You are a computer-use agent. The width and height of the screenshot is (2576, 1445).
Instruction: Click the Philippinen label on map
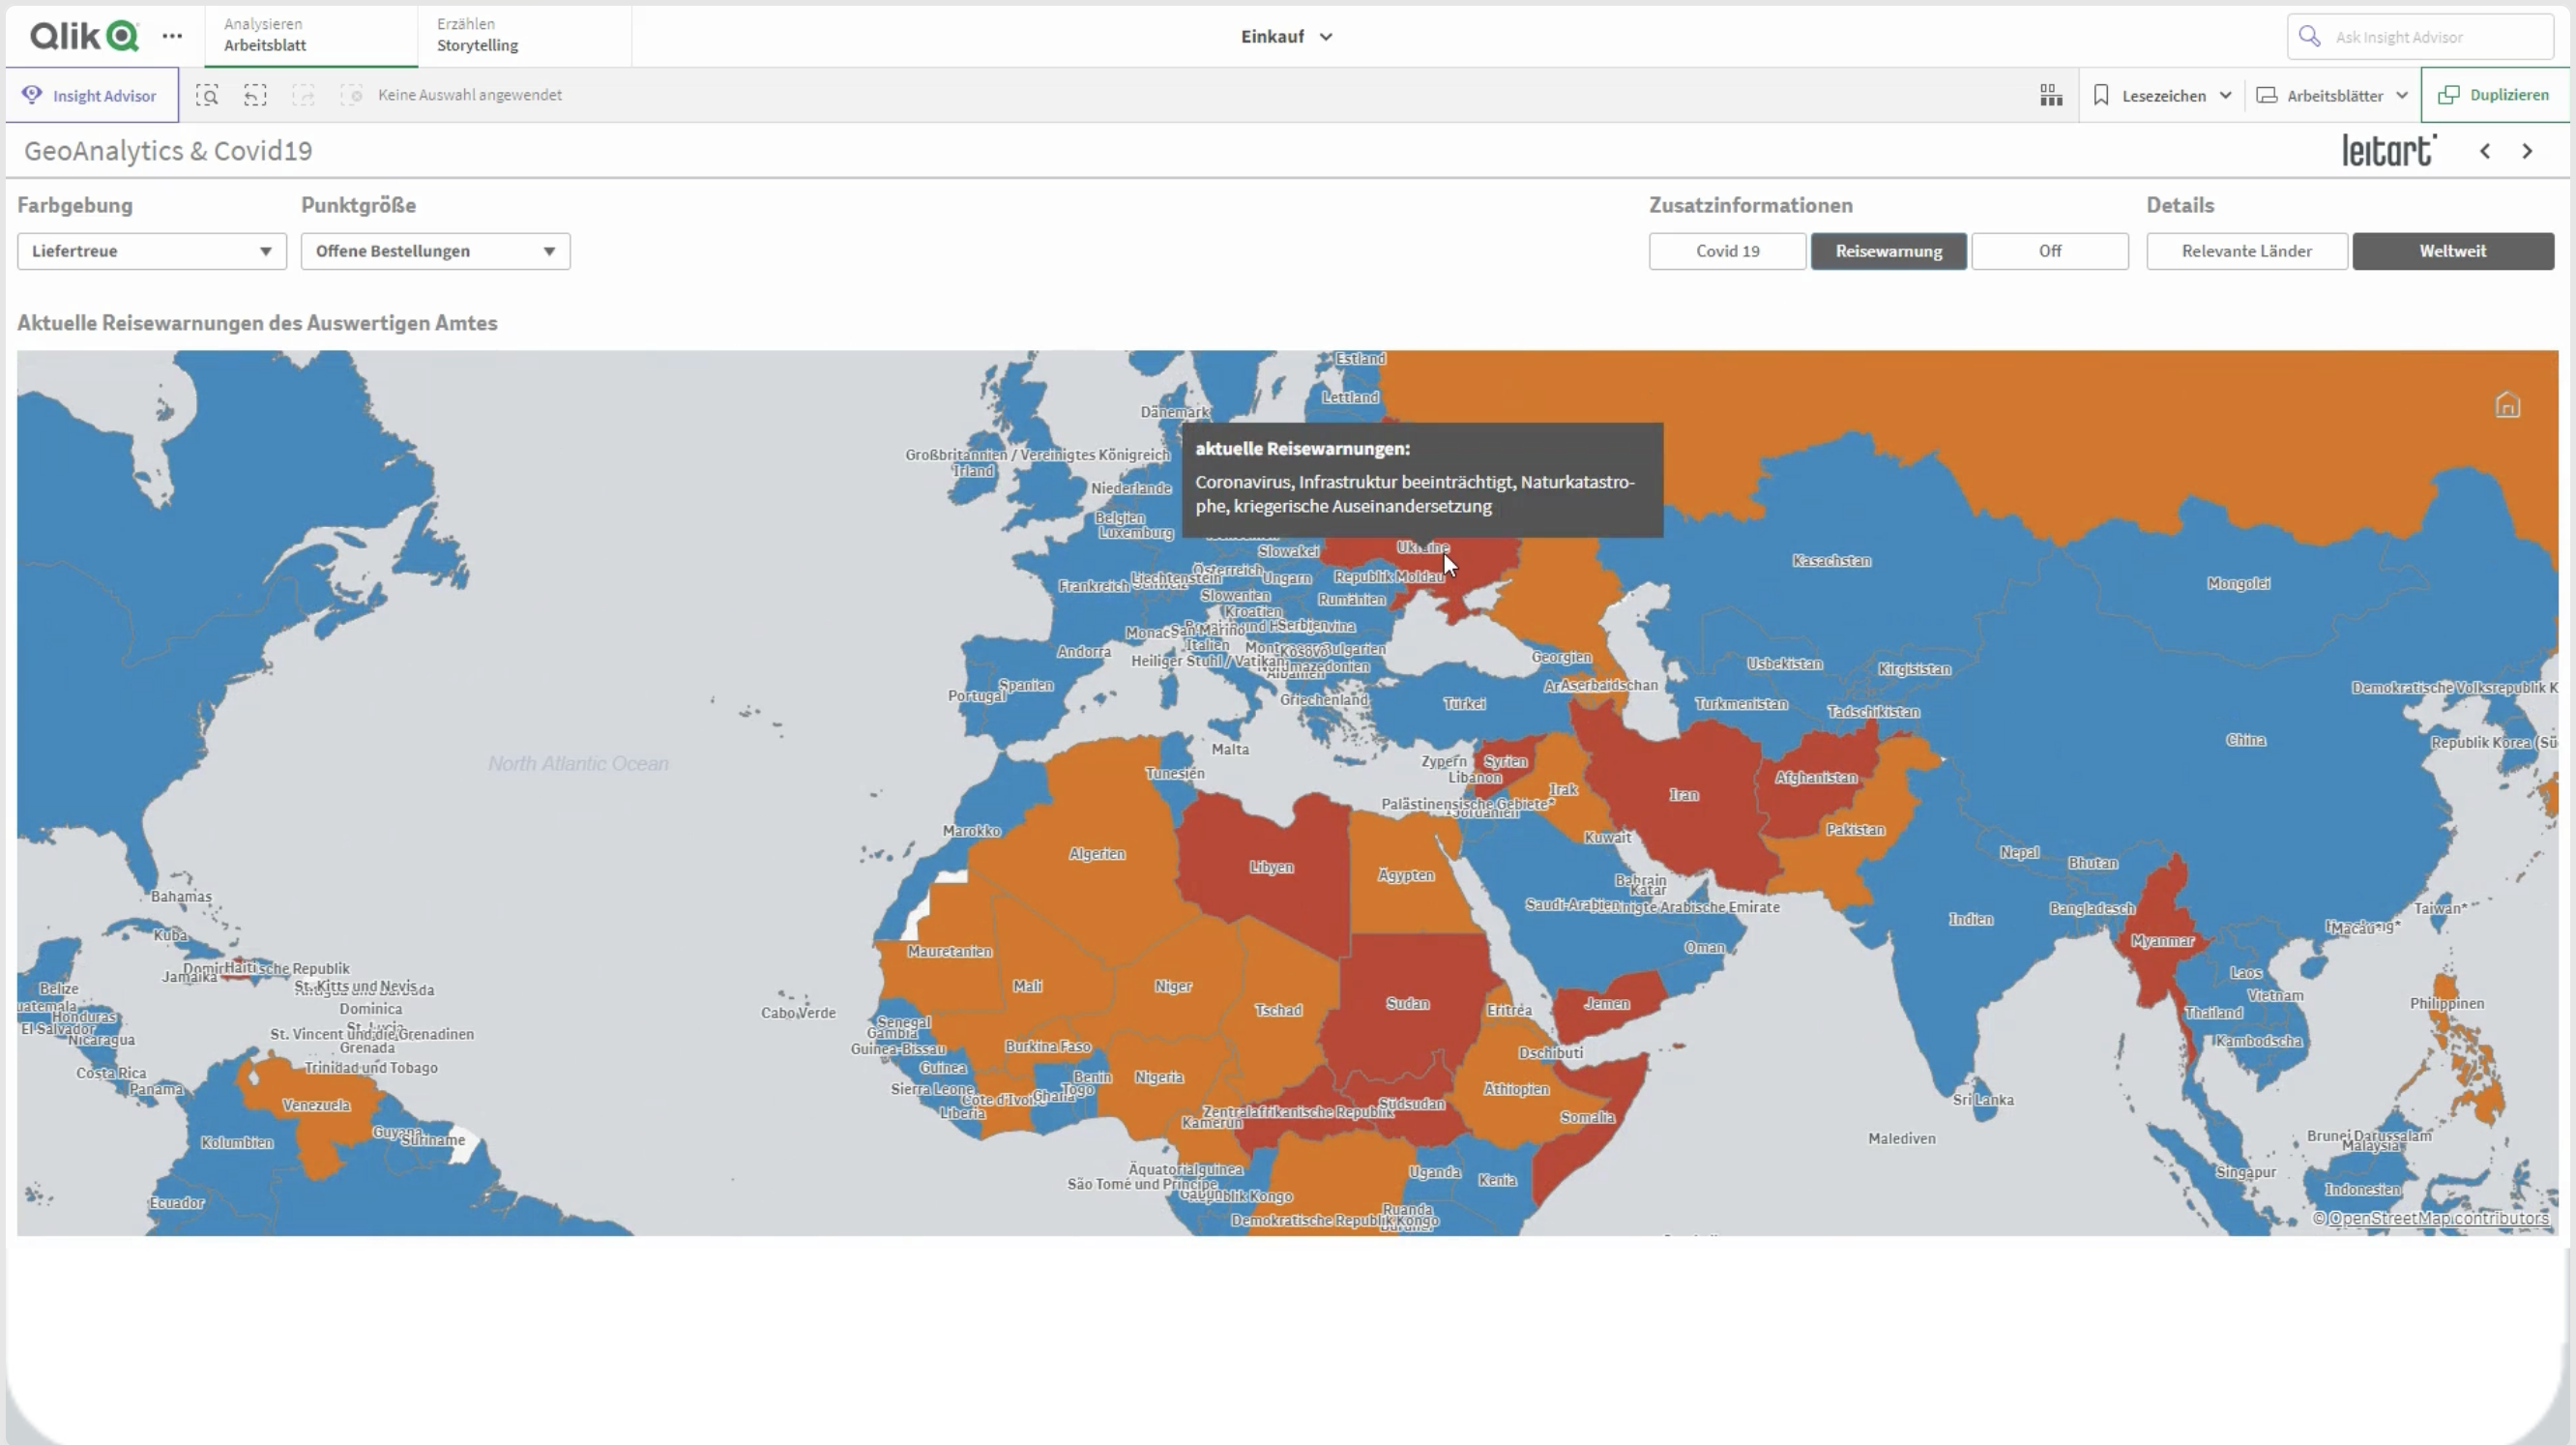pos(2447,1003)
